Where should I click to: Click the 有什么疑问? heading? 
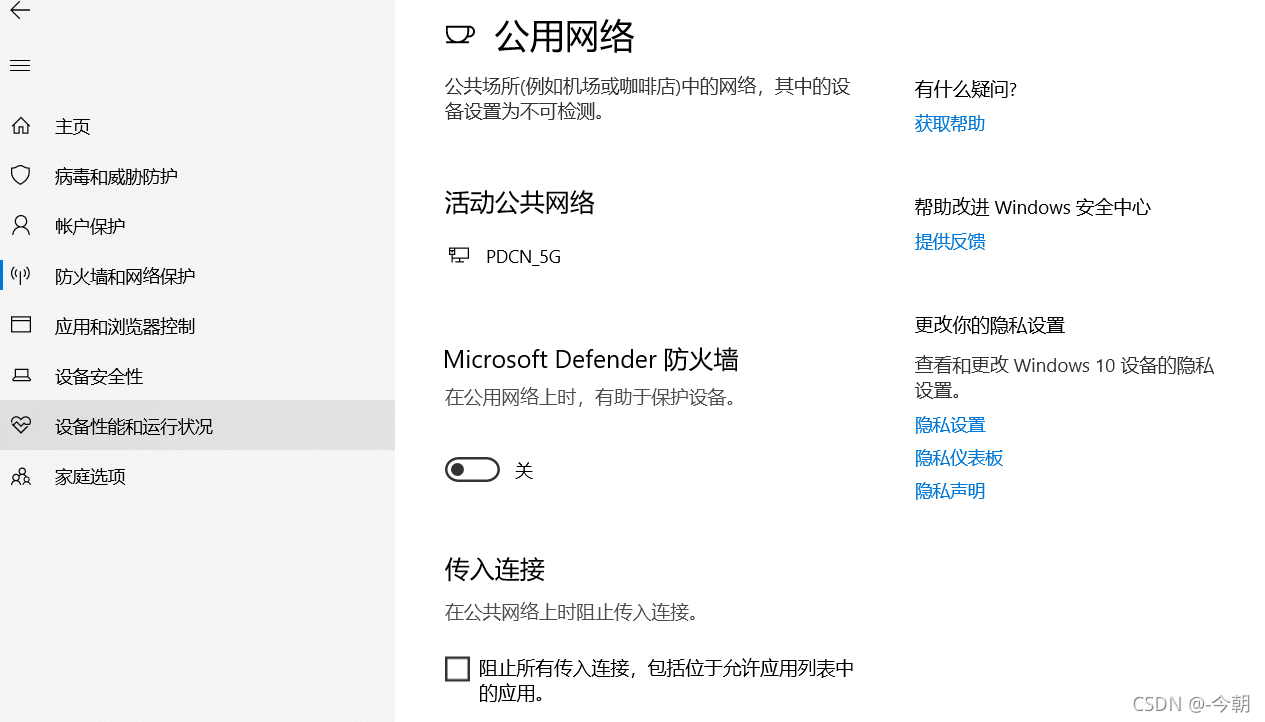[966, 90]
